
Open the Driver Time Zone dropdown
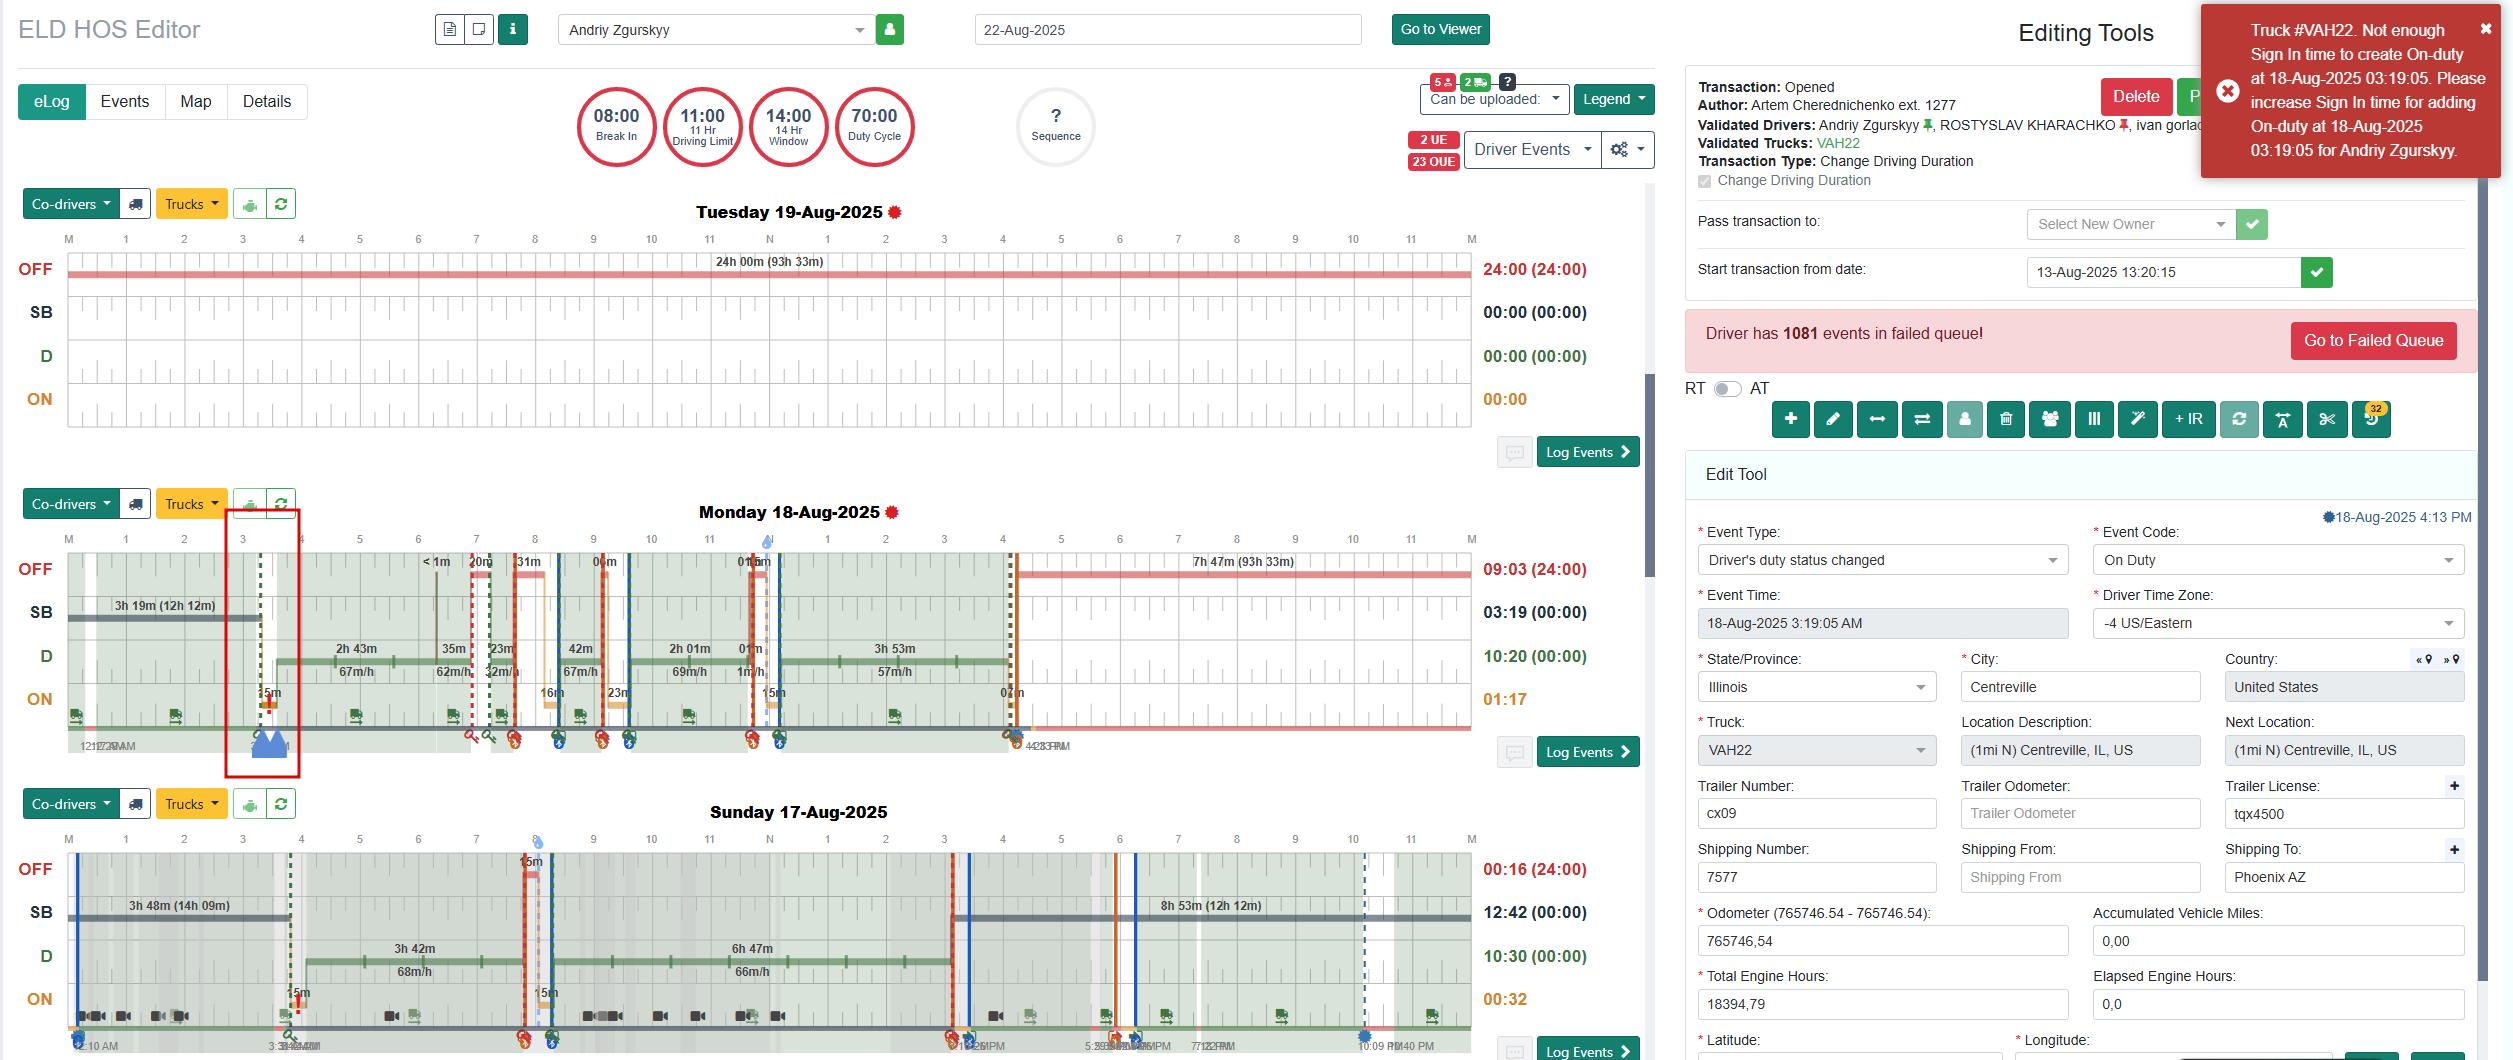pos(2278,623)
